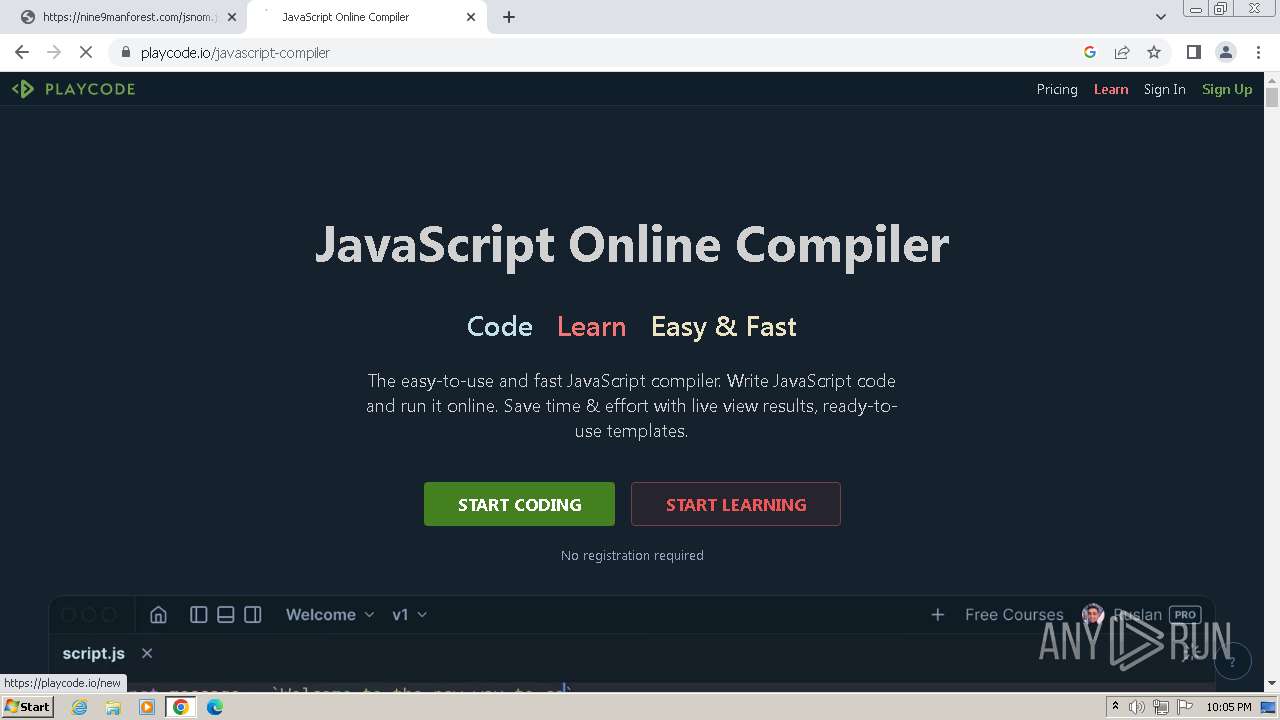Toggle the bottom panel layout icon
Viewport: 1280px width, 720px height.
[226, 615]
